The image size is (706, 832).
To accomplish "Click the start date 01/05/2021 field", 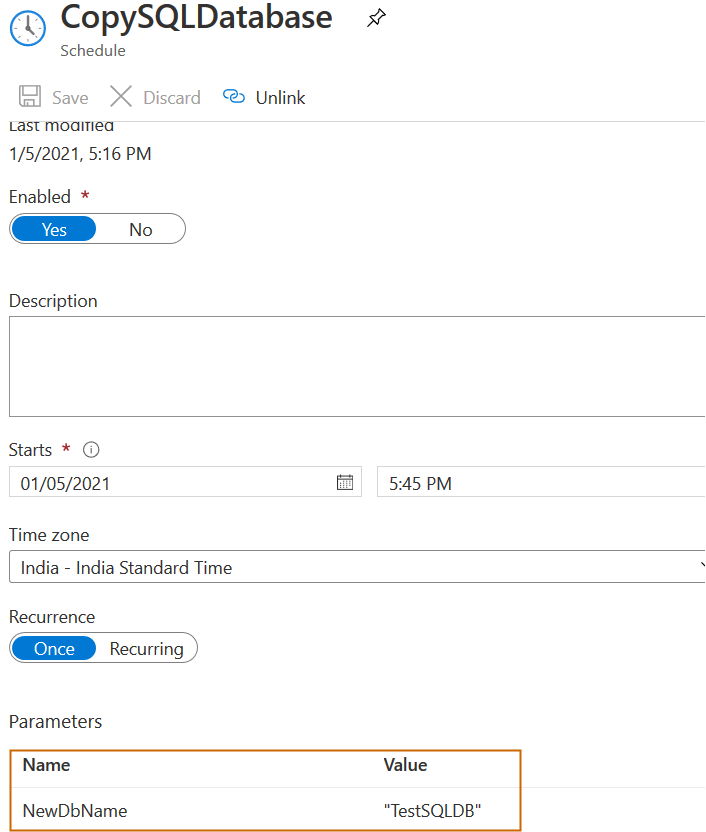I will pyautogui.click(x=170, y=483).
